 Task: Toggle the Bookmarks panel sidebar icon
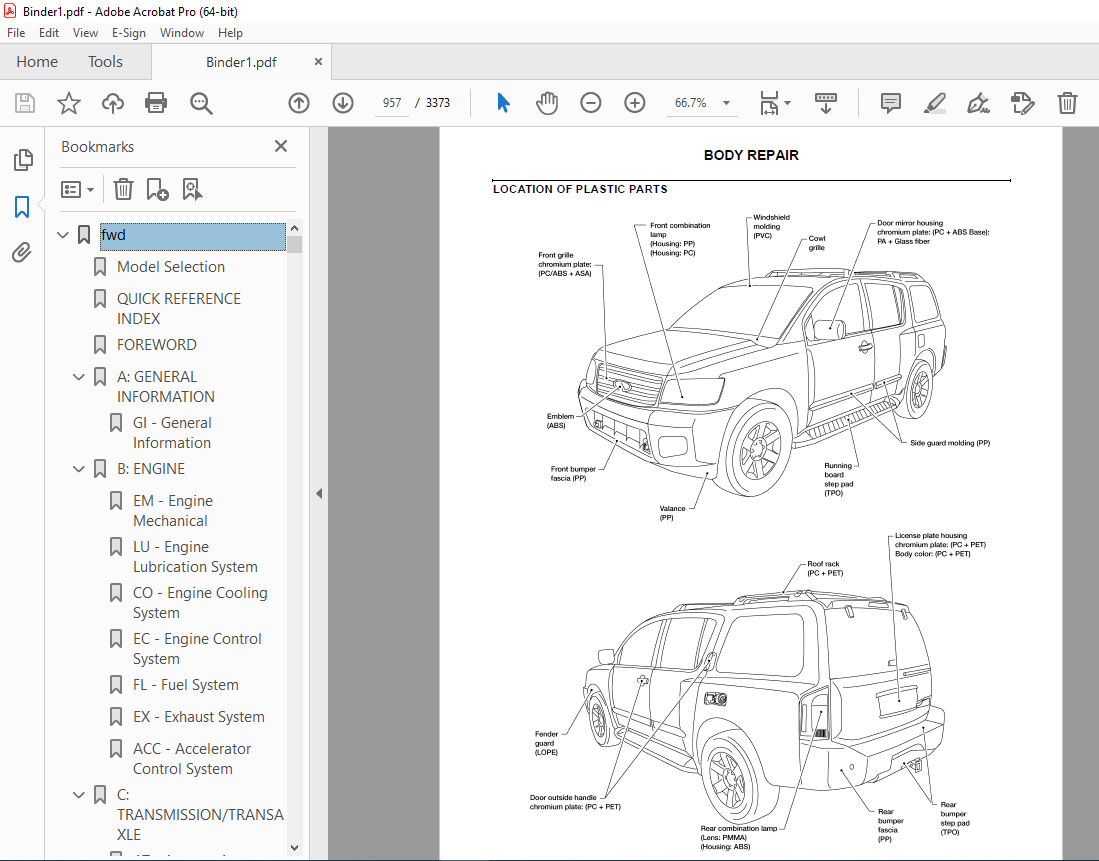click(x=22, y=207)
